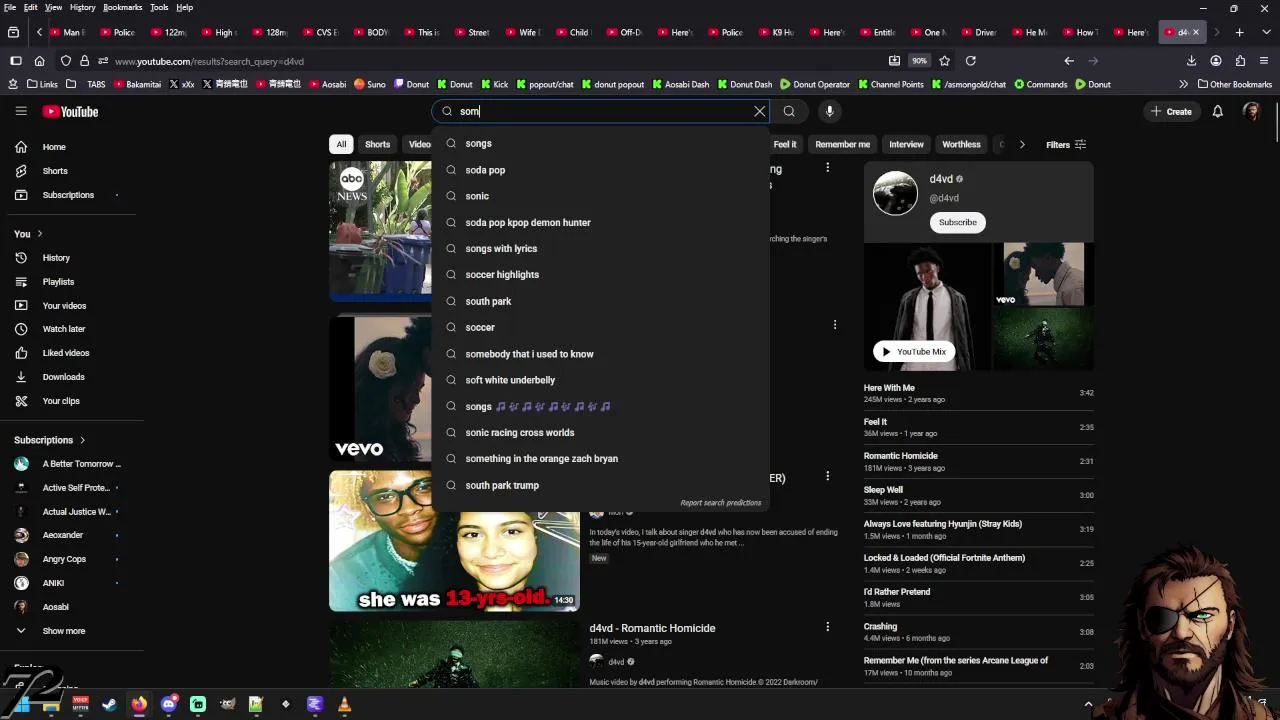Open the account avatar menu
The height and width of the screenshot is (720, 1280).
coord(1251,111)
